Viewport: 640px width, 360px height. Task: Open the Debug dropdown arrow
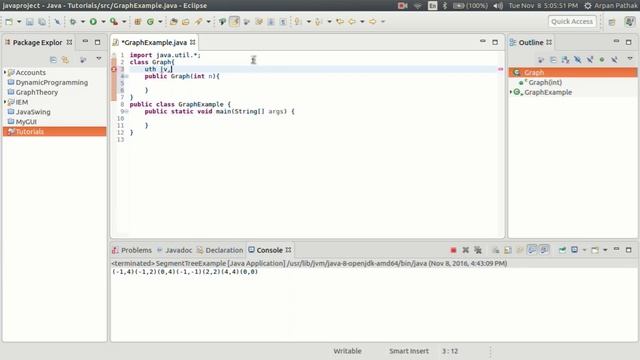pyautogui.click(x=82, y=22)
